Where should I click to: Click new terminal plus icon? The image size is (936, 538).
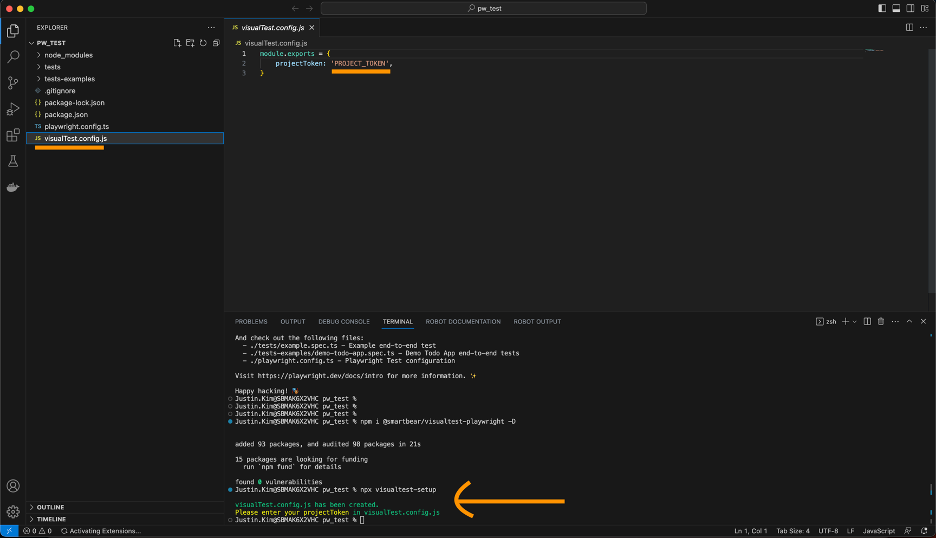(845, 321)
